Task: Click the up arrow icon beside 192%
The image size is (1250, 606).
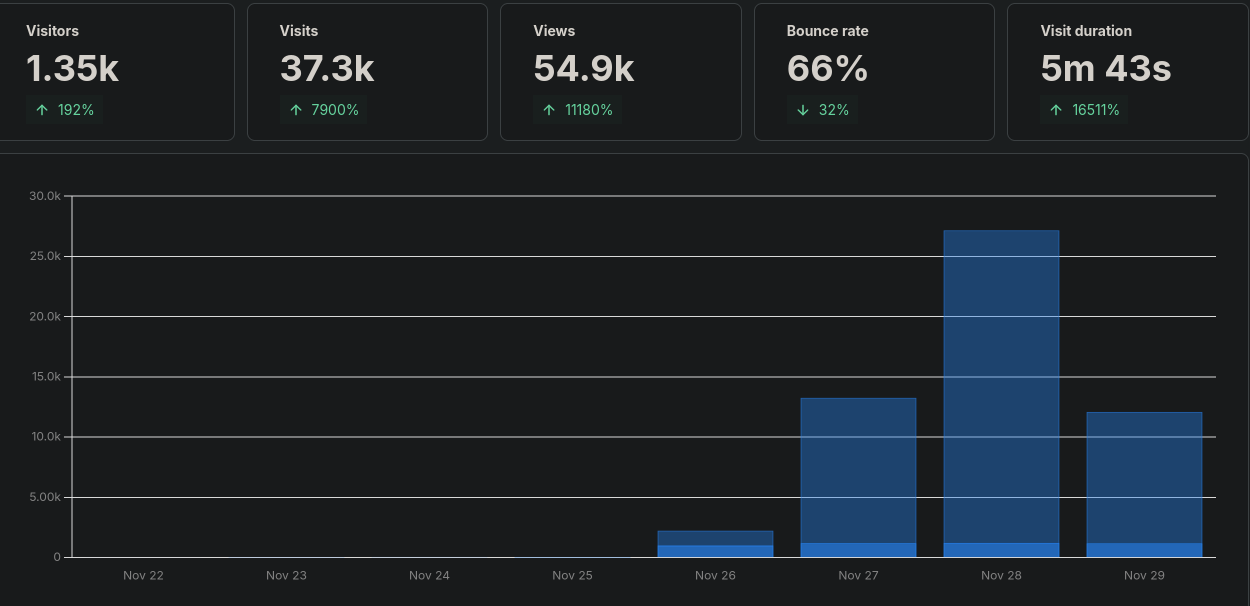Action: pos(42,110)
